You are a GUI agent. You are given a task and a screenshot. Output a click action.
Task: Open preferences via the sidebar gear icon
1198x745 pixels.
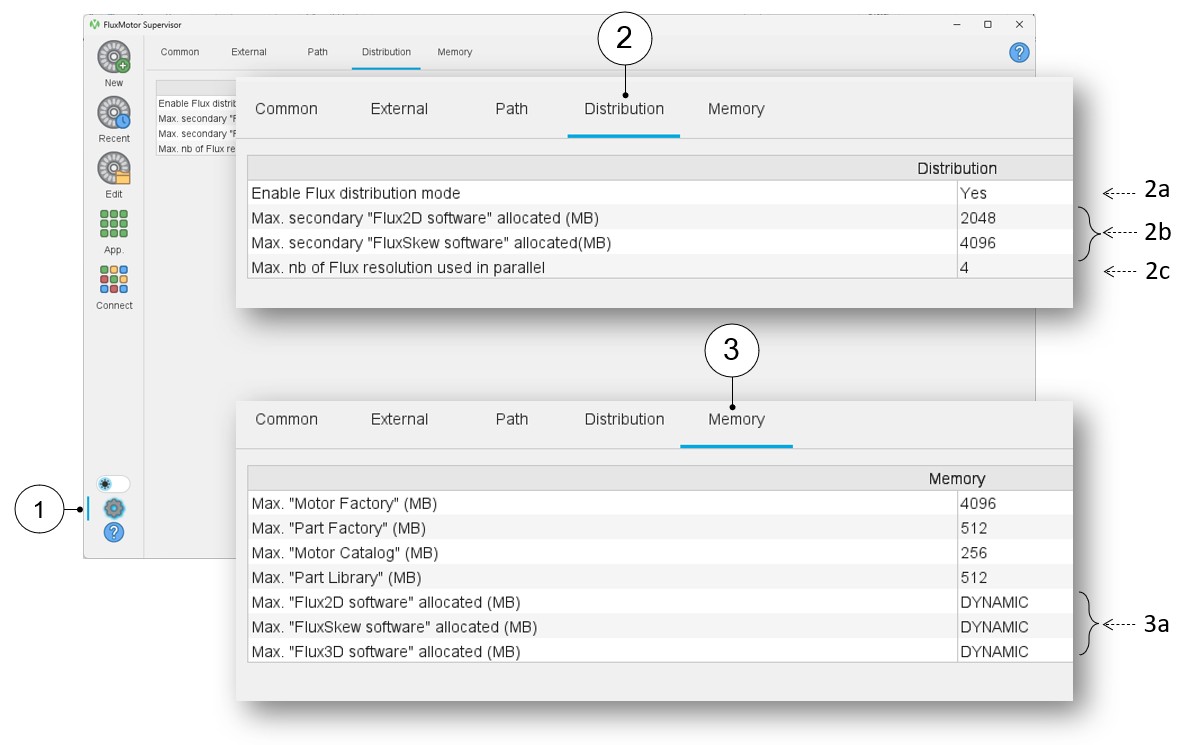(114, 508)
